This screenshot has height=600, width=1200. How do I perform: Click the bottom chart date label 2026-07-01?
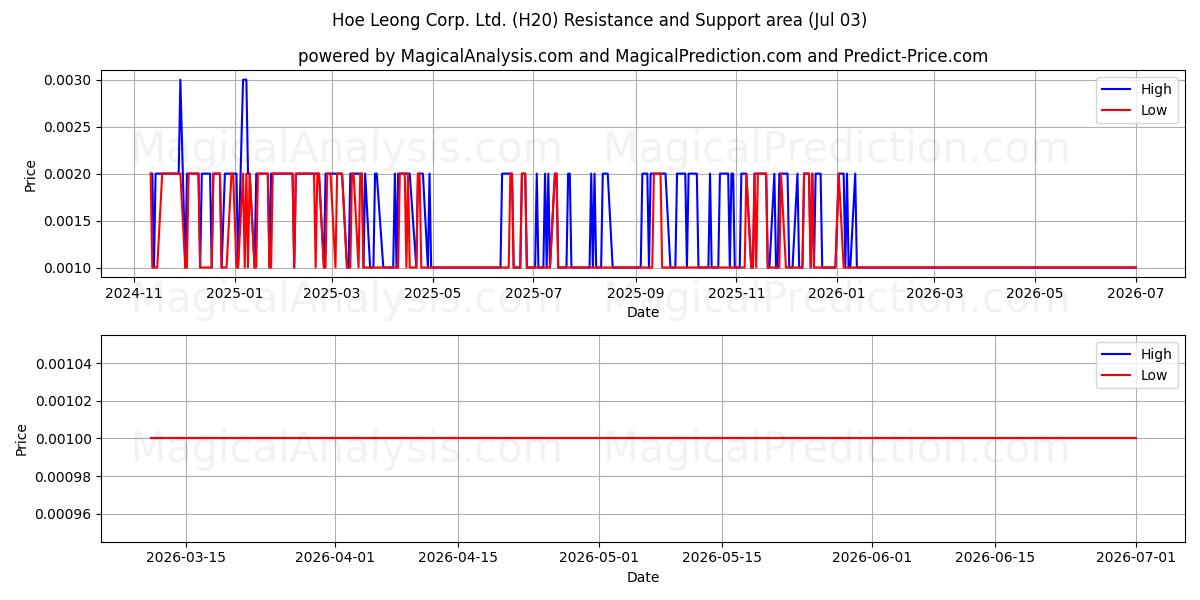[x=1136, y=557]
